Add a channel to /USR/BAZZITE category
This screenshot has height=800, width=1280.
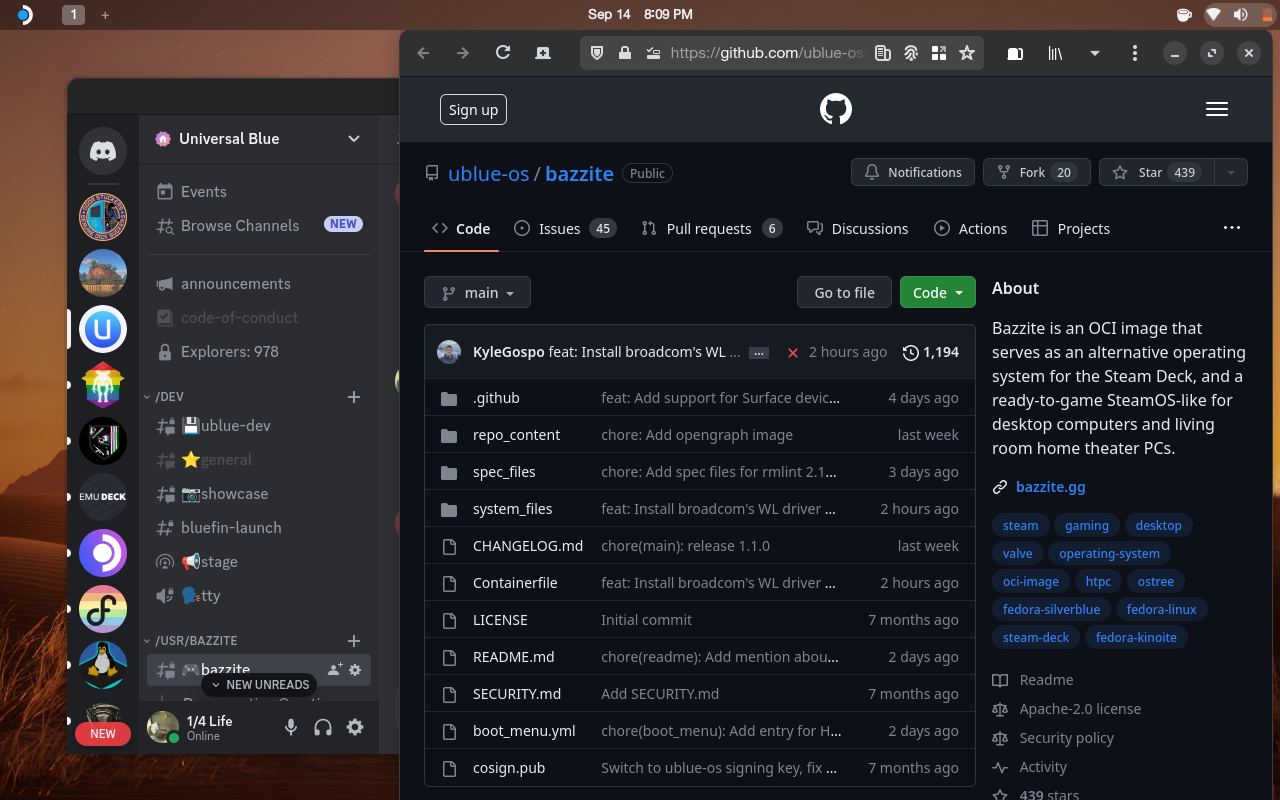tap(353, 640)
